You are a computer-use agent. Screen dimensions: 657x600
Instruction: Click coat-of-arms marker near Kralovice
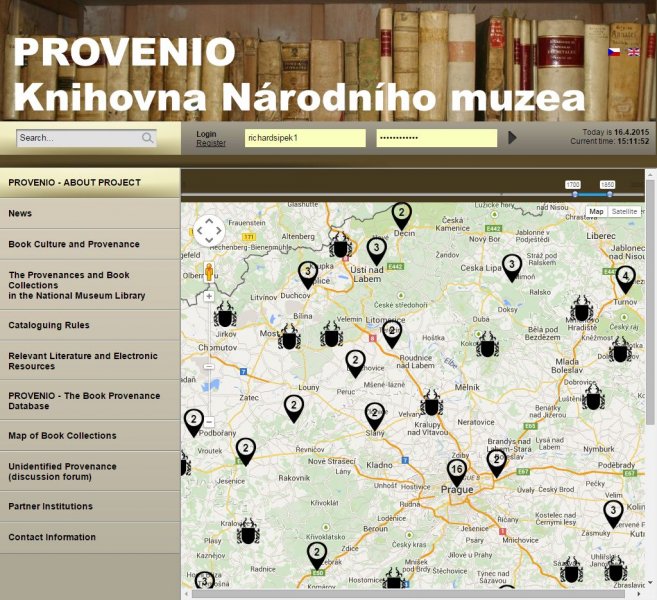[x=248, y=531]
